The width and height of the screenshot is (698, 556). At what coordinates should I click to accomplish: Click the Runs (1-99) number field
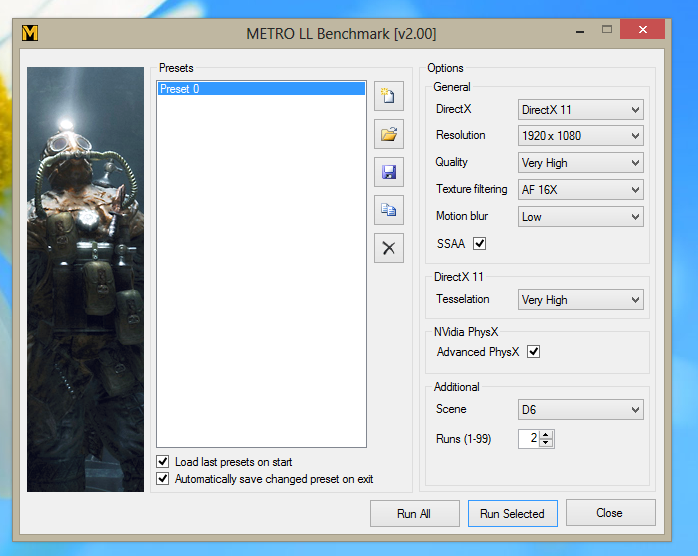click(x=529, y=438)
